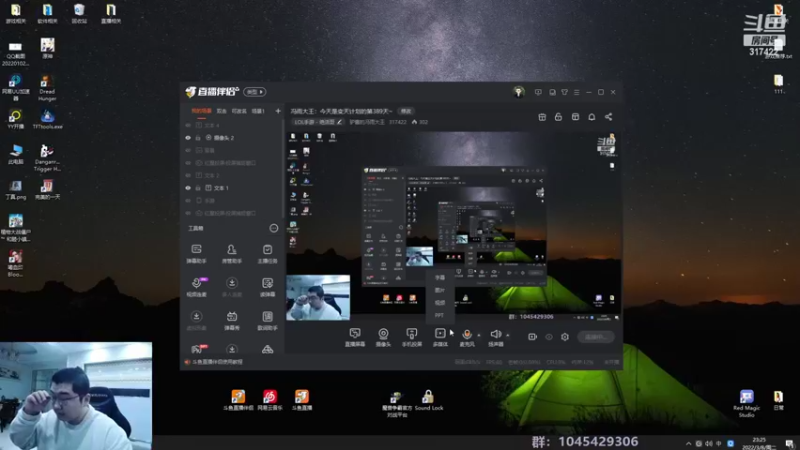The height and width of the screenshot is (450, 800).
Task: Open the 直播屏幕 screen capture source
Action: pos(355,337)
